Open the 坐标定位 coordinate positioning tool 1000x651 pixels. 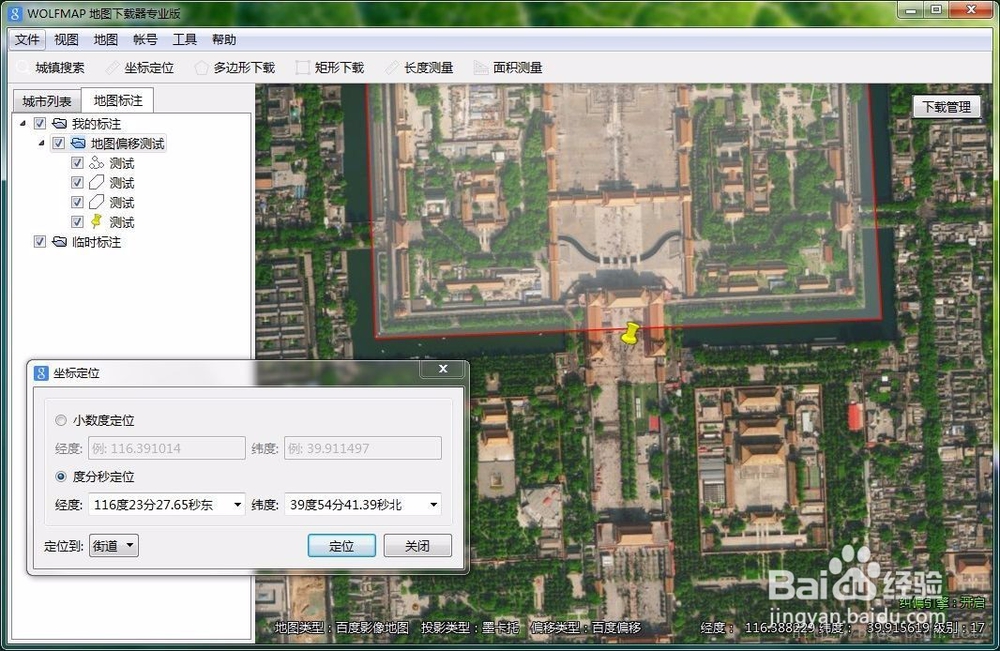click(x=150, y=67)
